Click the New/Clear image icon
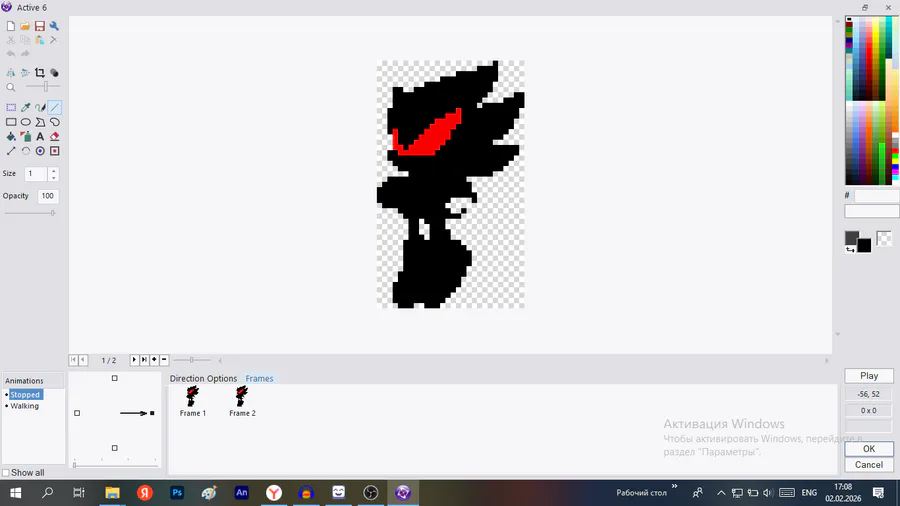This screenshot has height=506, width=900. 11,26
